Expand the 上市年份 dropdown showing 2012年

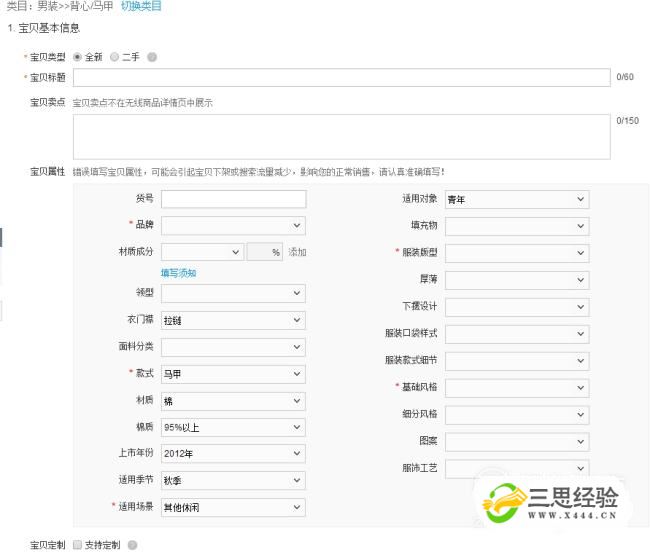232,453
